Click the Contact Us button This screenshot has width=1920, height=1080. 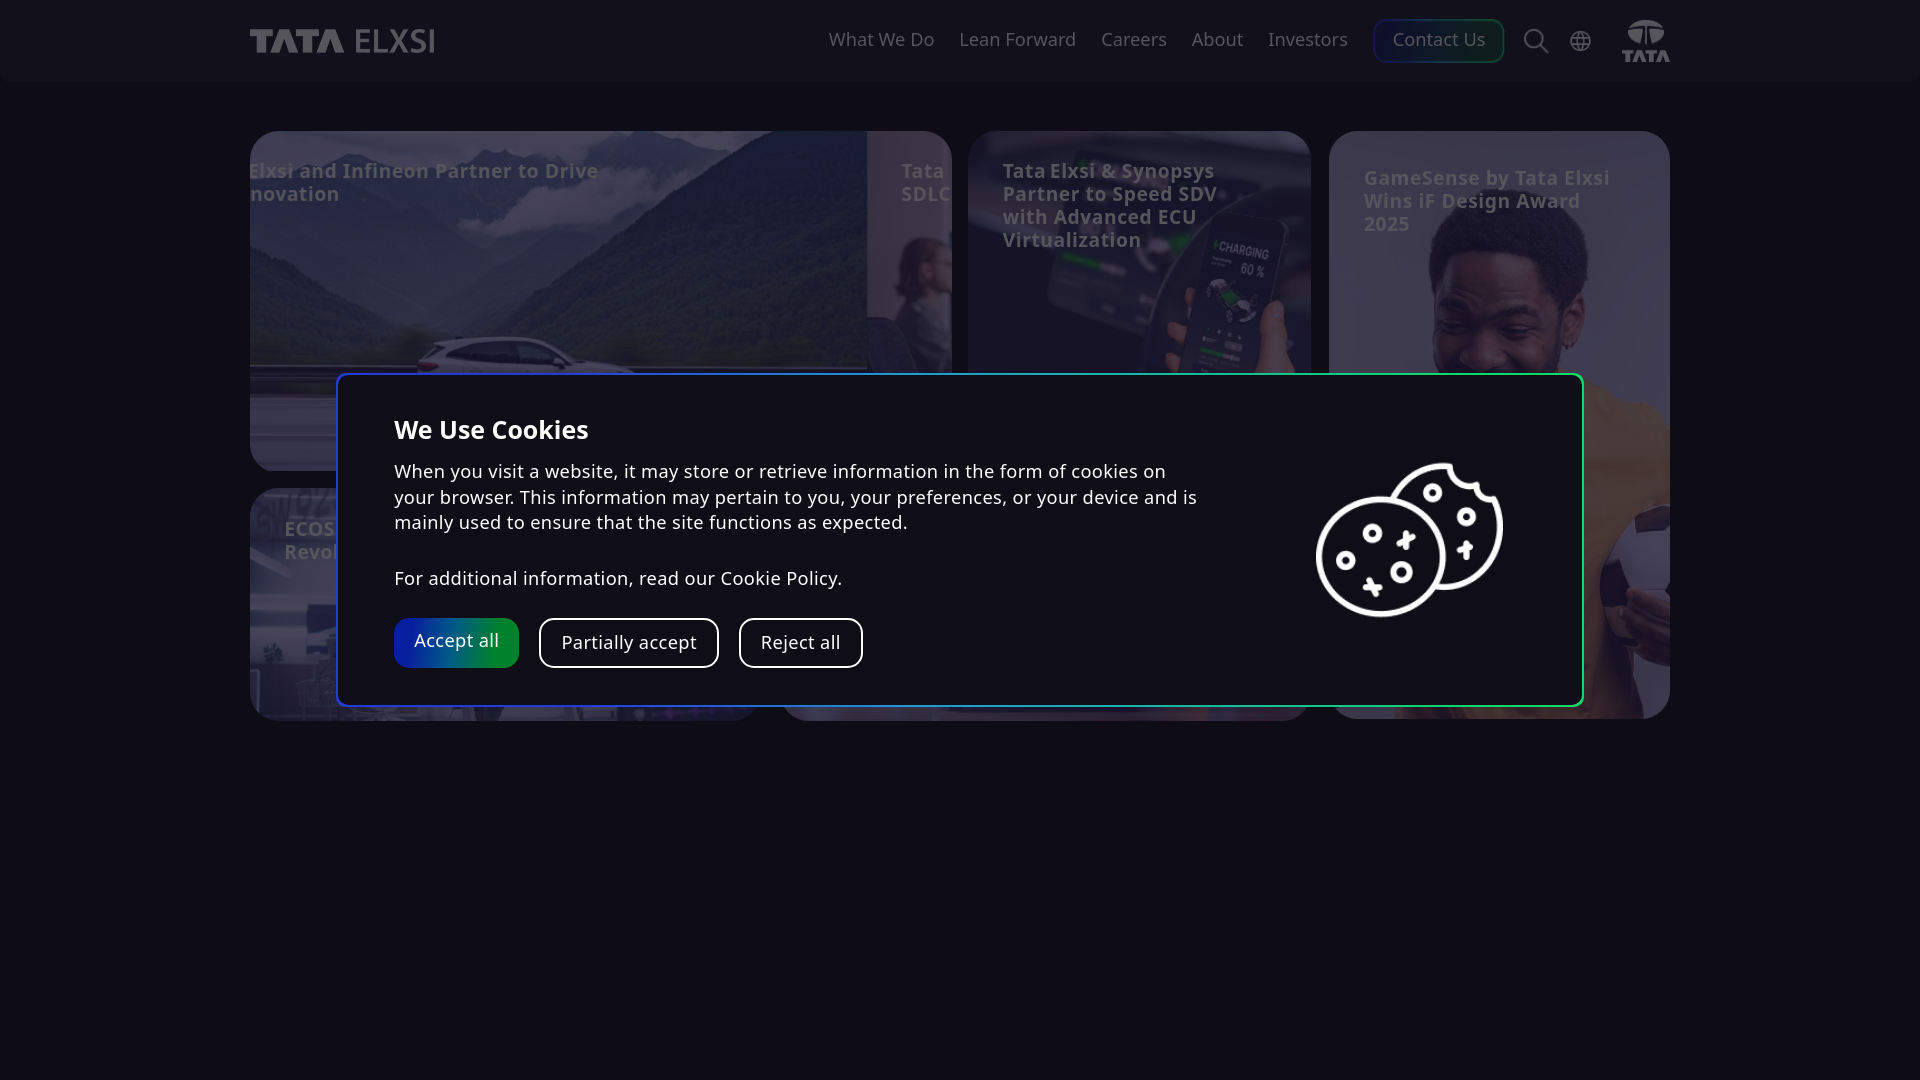click(1438, 41)
